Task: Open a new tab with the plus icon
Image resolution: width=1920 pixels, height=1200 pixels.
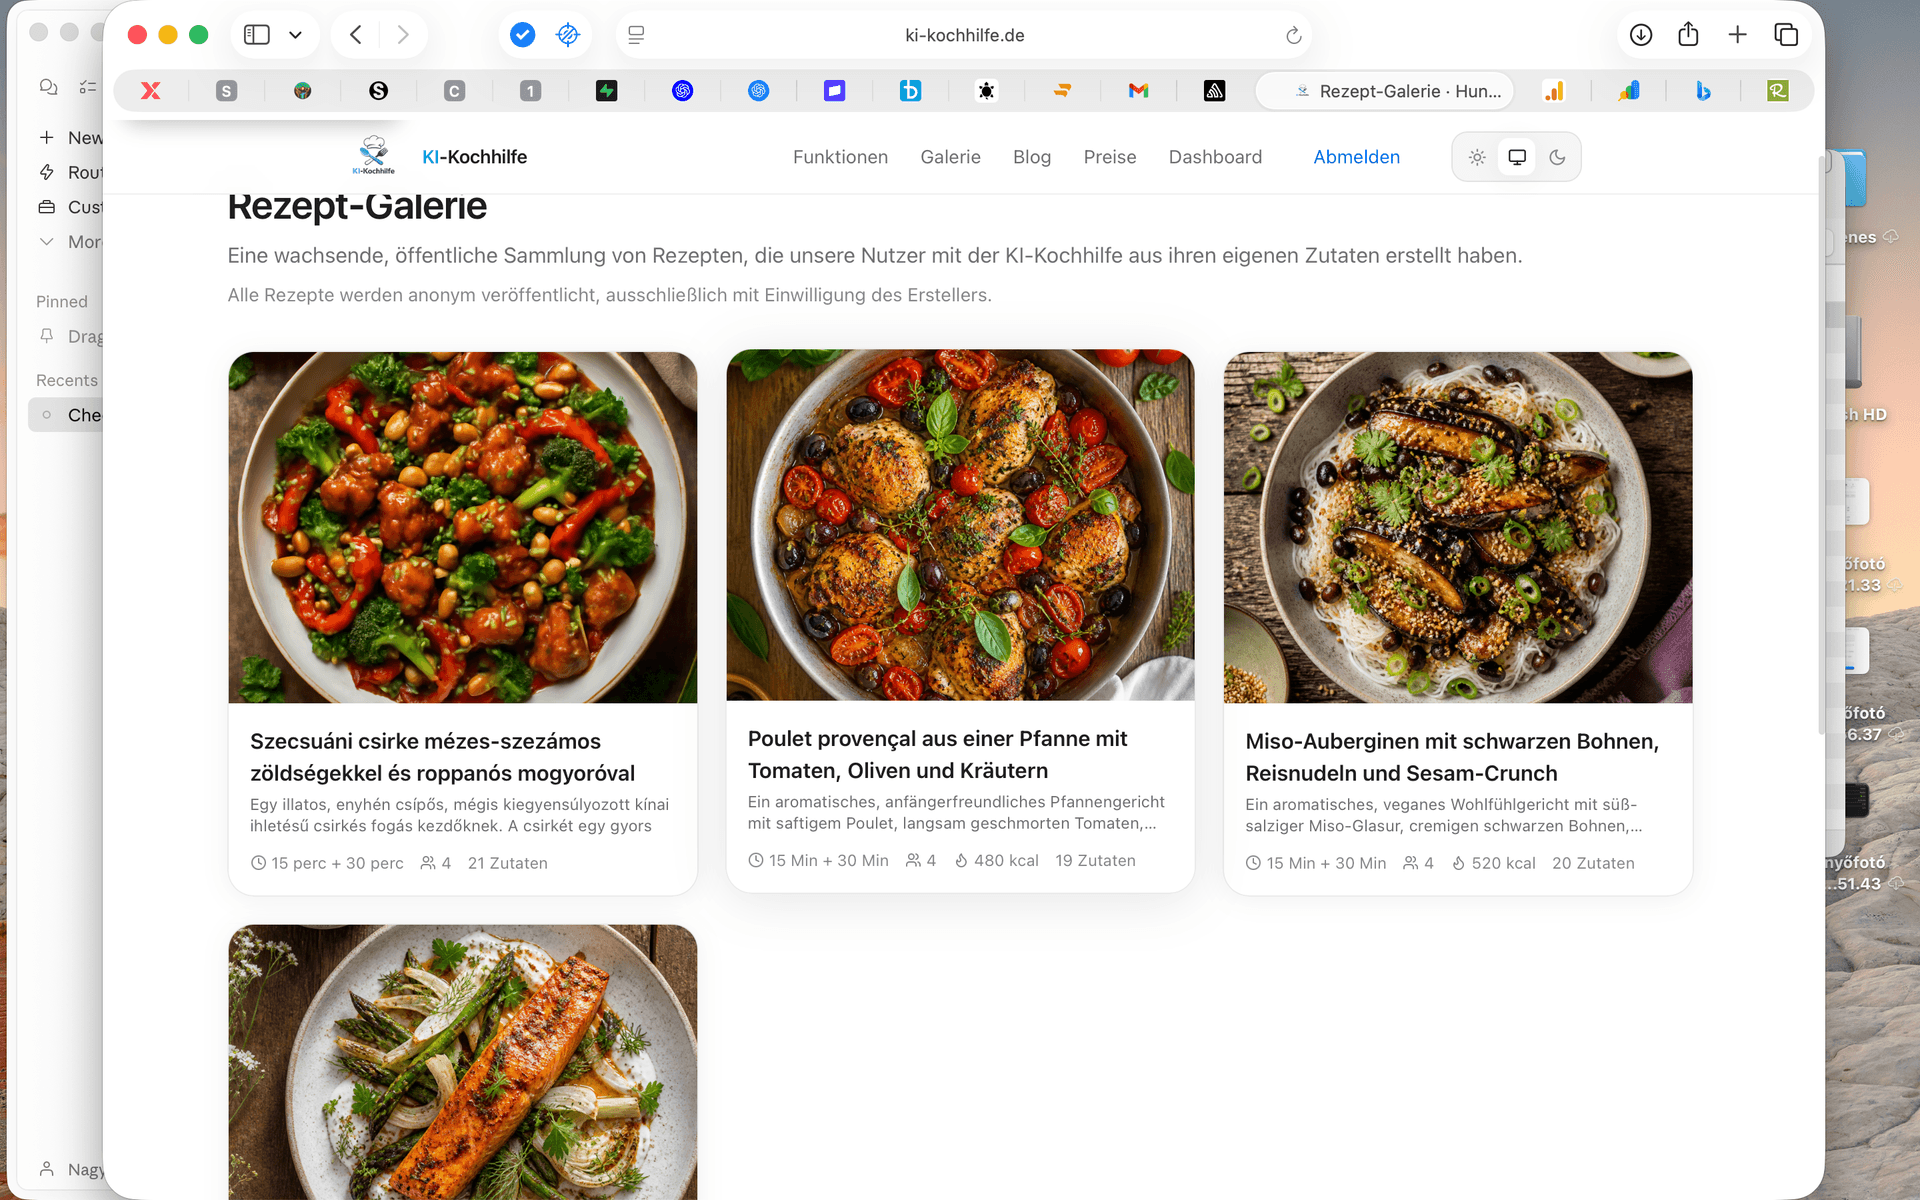Action: click(x=1737, y=35)
